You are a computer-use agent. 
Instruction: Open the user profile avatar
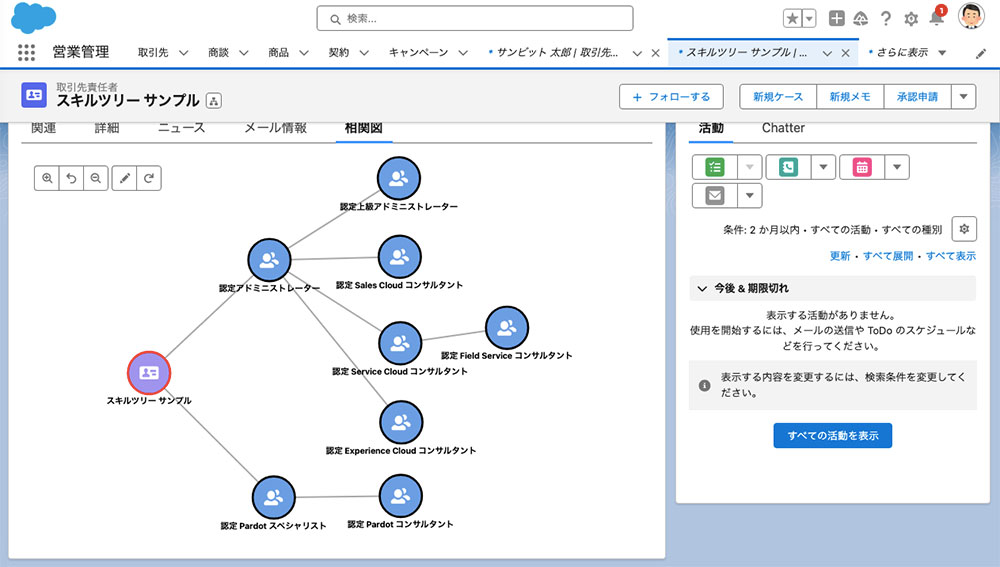pos(971,16)
